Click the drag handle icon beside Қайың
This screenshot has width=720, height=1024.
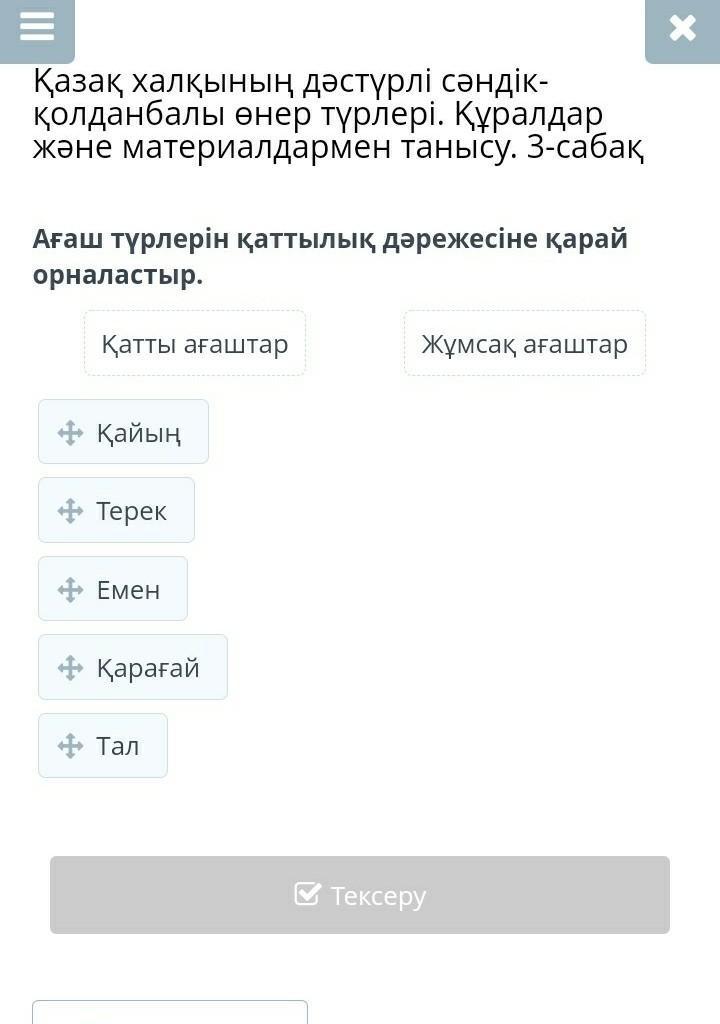[70, 433]
